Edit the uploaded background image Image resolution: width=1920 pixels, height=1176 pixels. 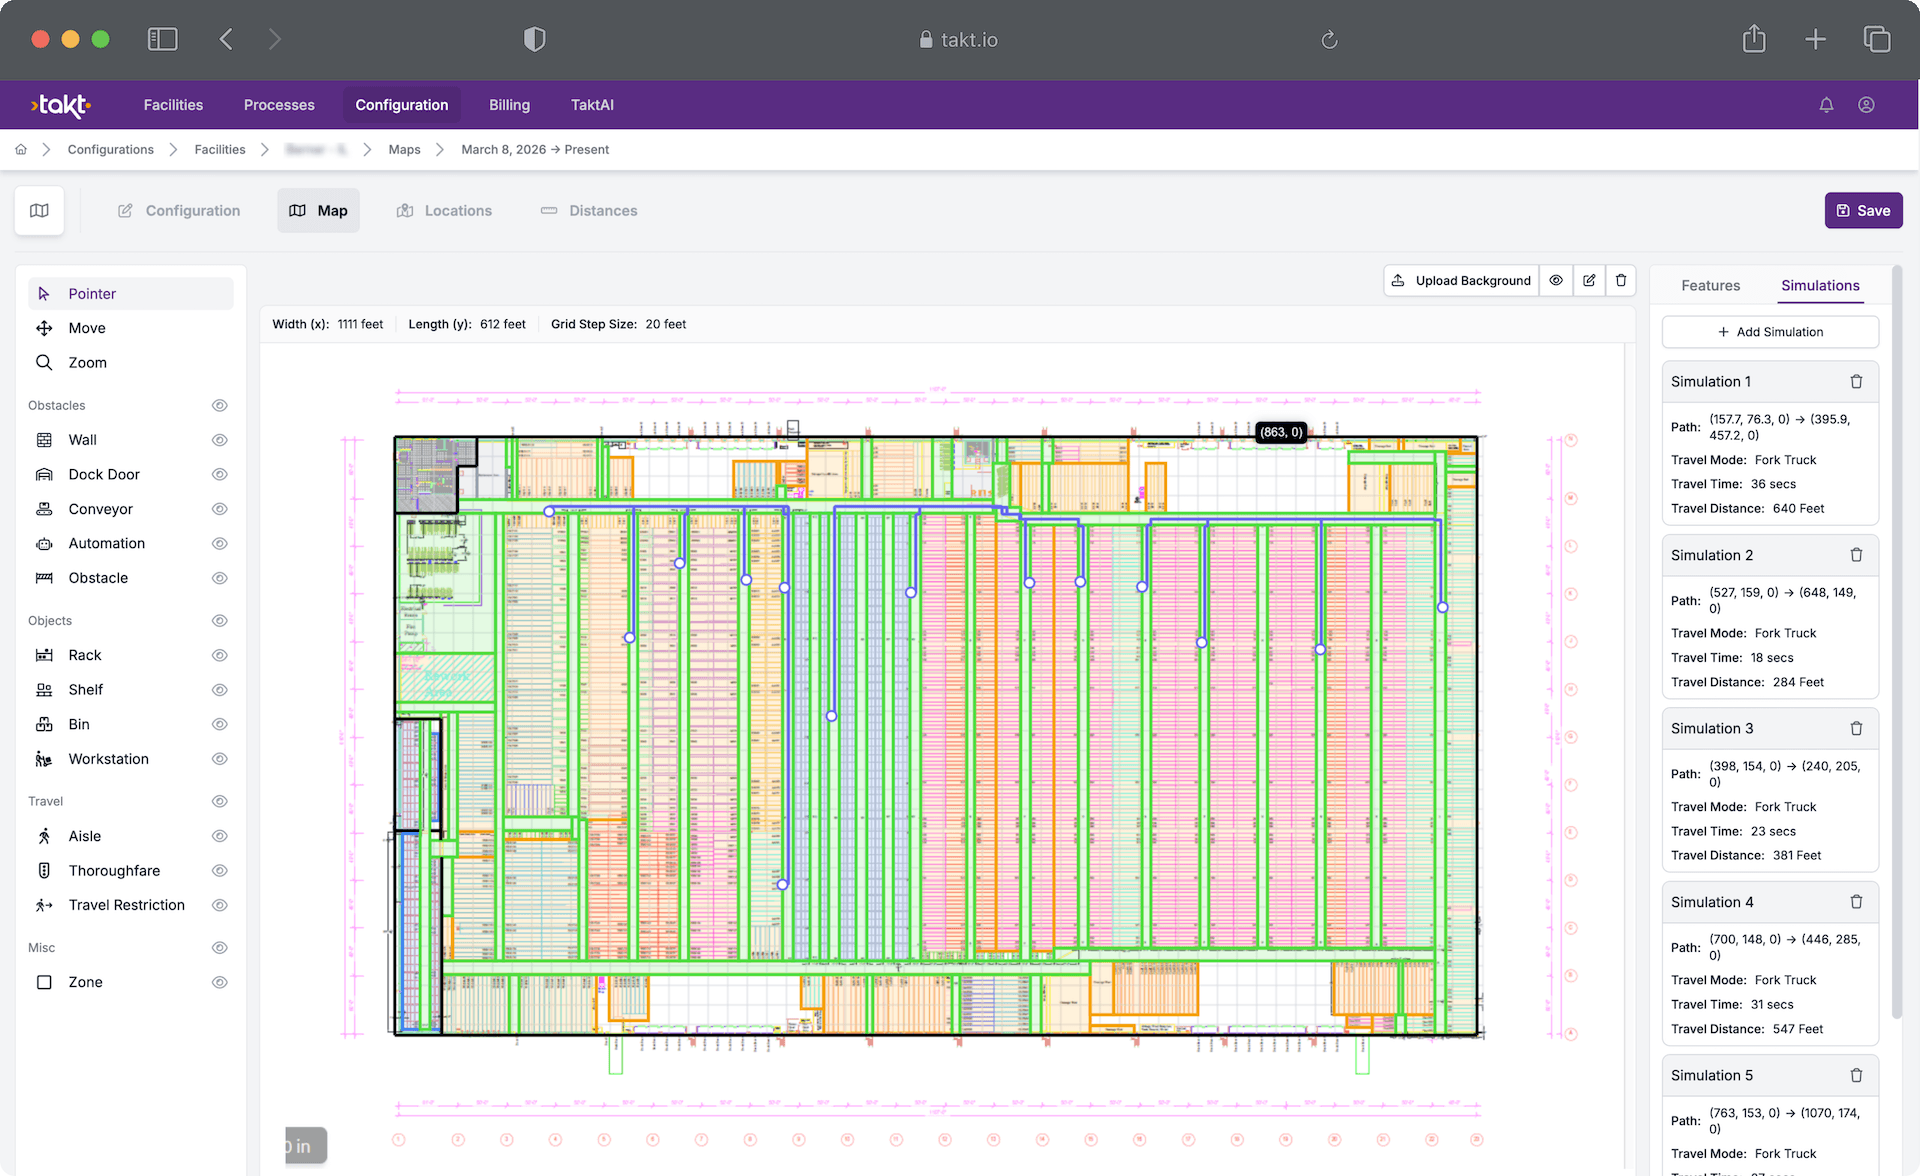(x=1589, y=281)
